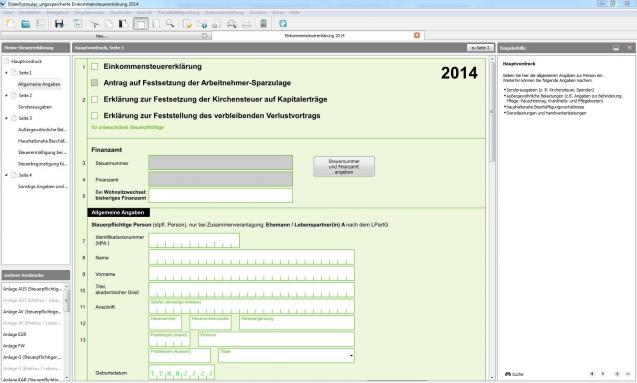Click the calculator icon in toolbar
The image size is (637, 383).
[263, 24]
